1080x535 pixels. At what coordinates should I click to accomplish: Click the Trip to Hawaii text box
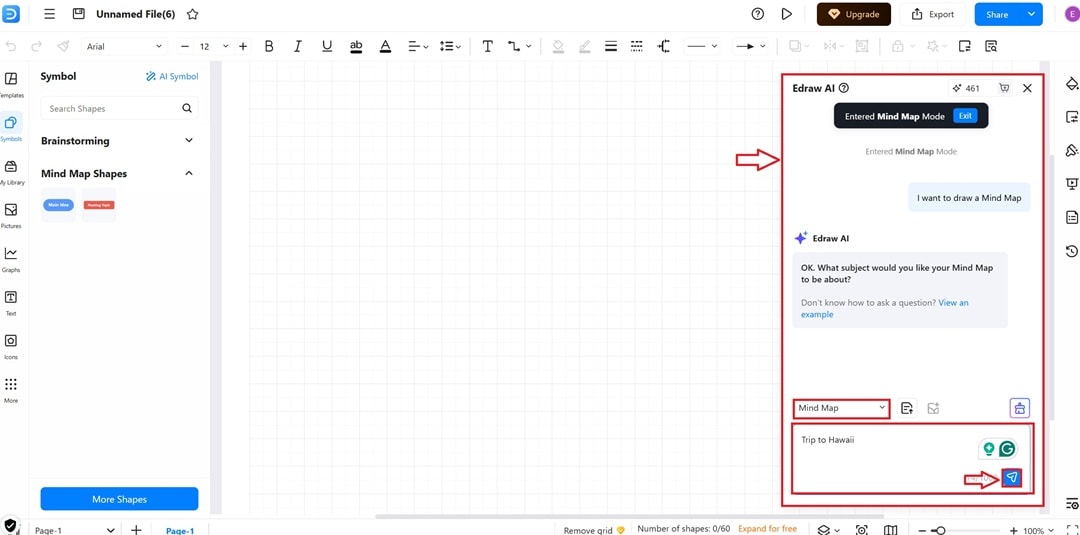[911, 459]
